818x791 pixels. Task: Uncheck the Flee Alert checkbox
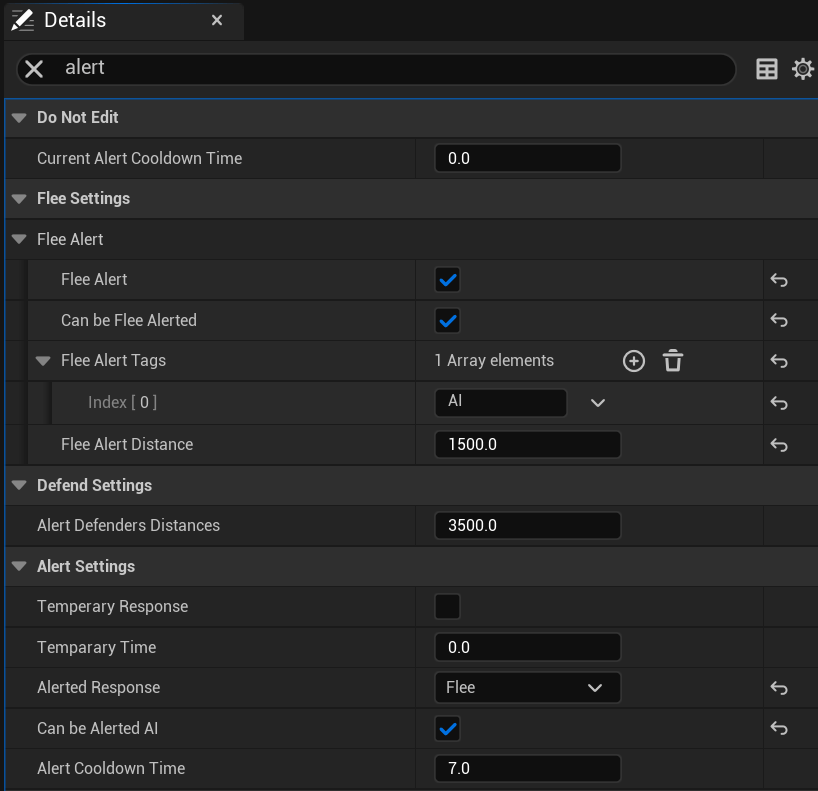(448, 280)
